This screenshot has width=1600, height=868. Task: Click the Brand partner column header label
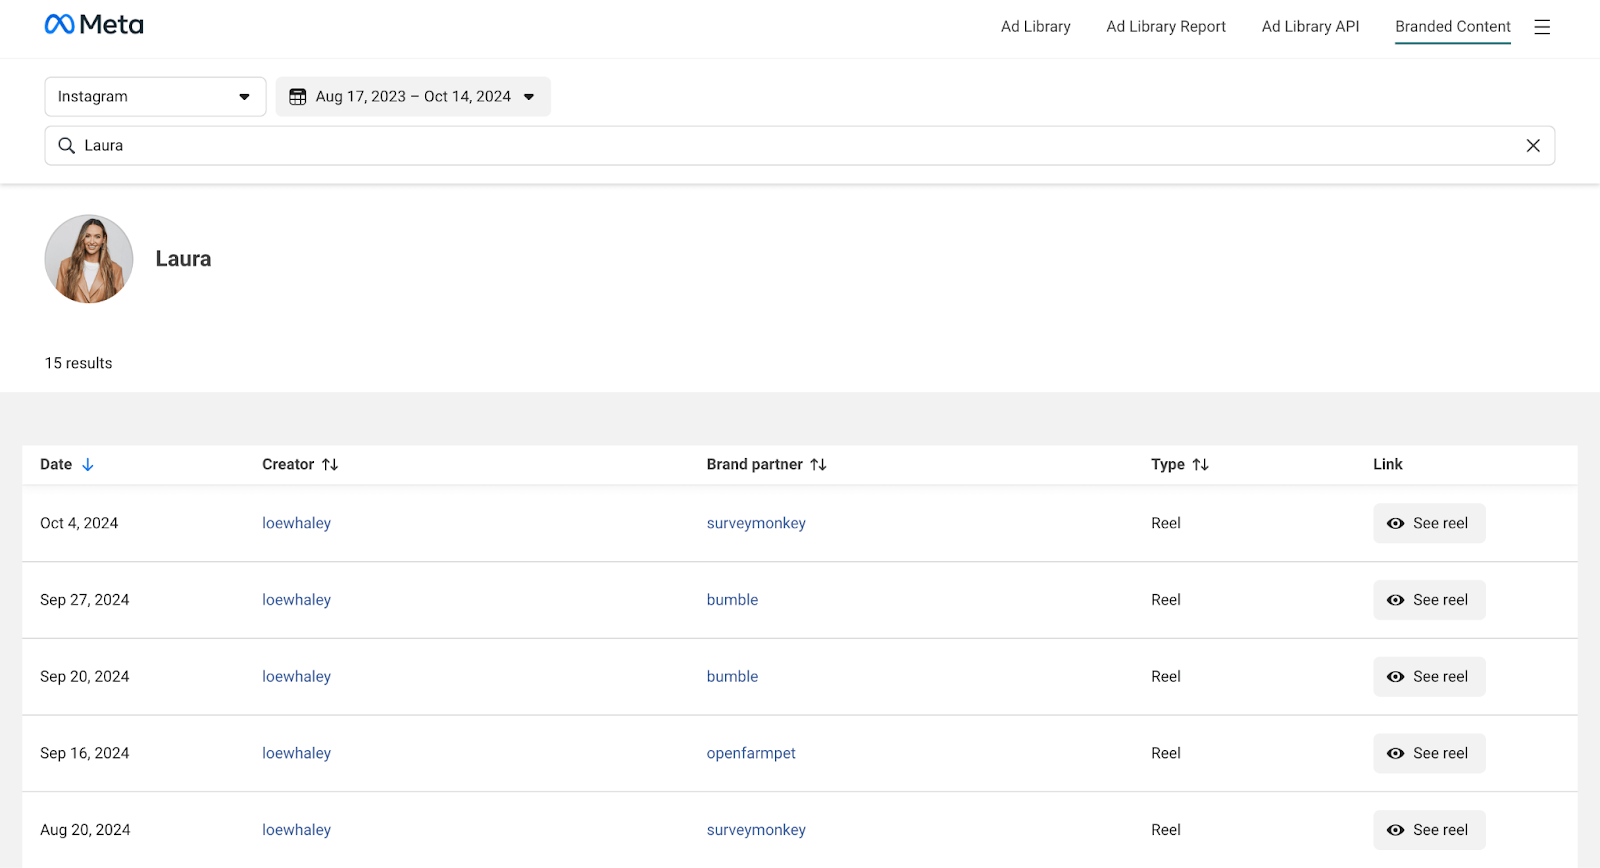[754, 465]
